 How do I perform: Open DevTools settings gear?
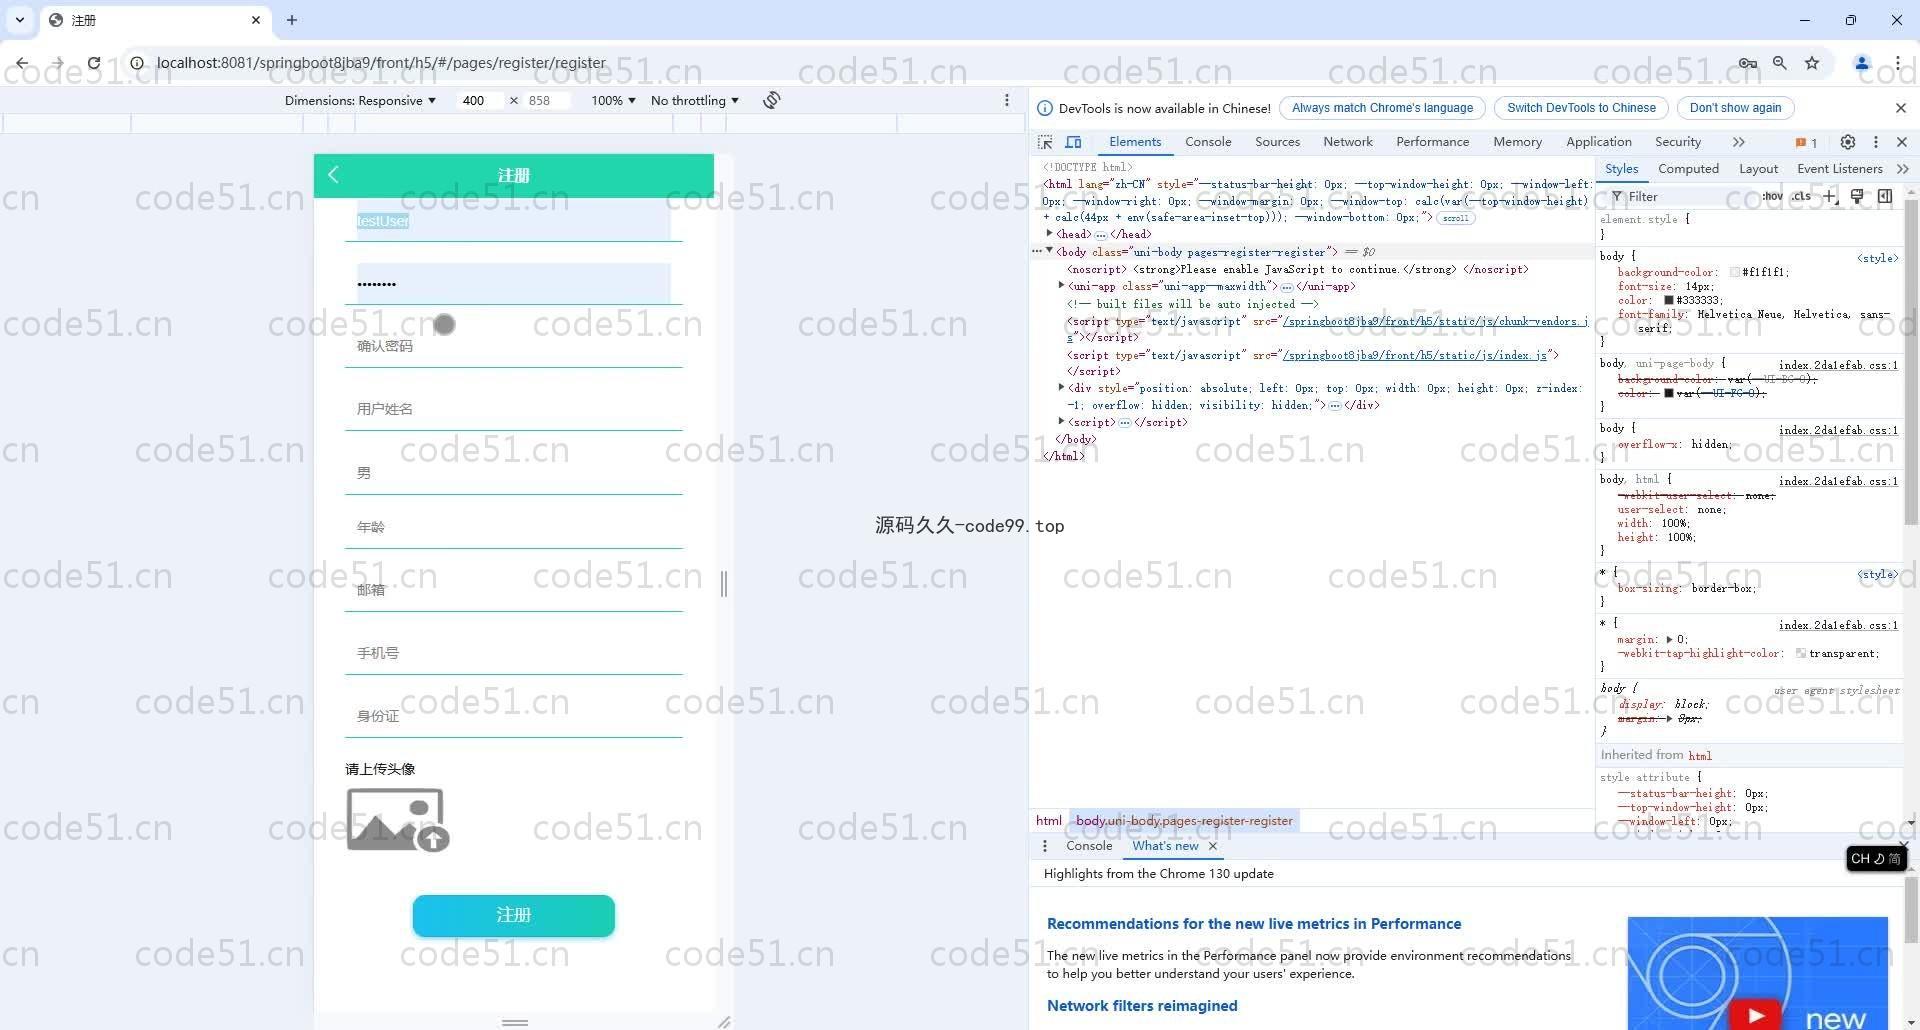click(x=1848, y=142)
